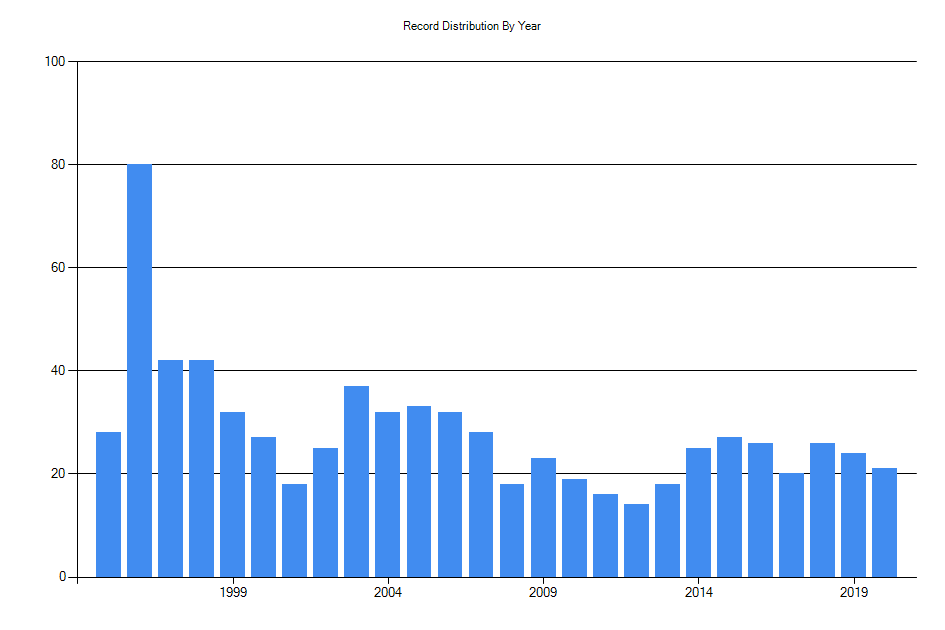The image size is (945, 630).
Task: Select the 2017 bar exactly at 20
Action: [791, 525]
